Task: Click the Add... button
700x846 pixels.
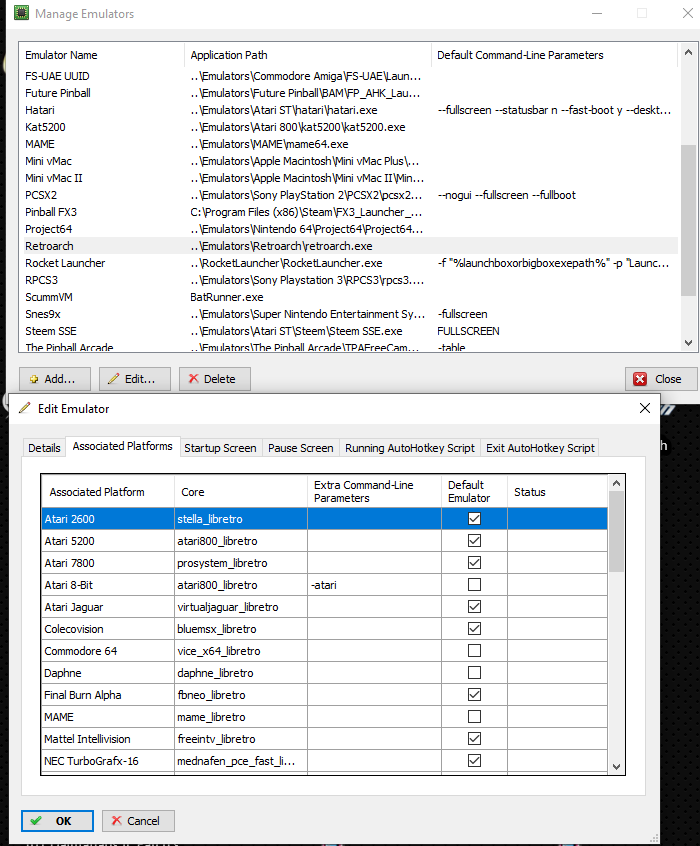Action: (x=55, y=379)
